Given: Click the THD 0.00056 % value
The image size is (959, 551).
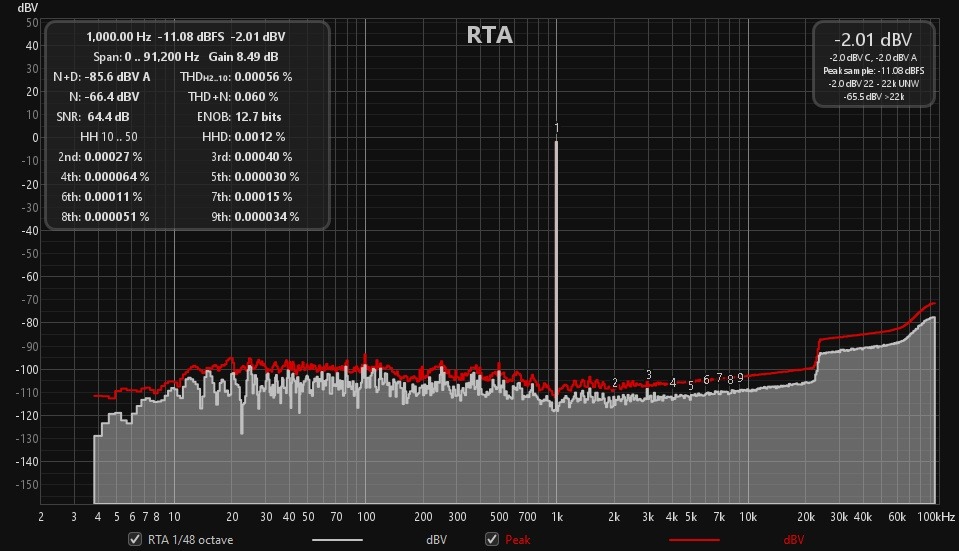Looking at the screenshot, I should (x=263, y=77).
